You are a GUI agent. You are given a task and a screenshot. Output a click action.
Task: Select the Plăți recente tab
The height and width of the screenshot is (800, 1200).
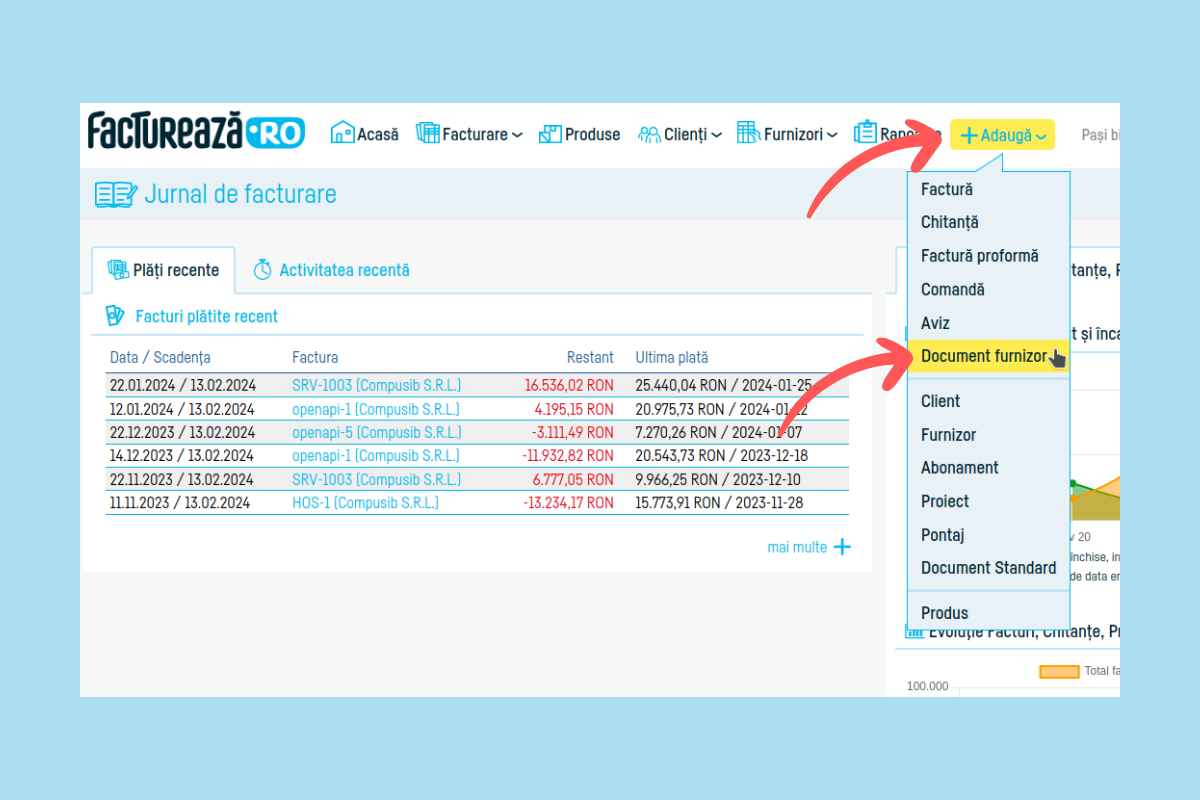coord(163,270)
